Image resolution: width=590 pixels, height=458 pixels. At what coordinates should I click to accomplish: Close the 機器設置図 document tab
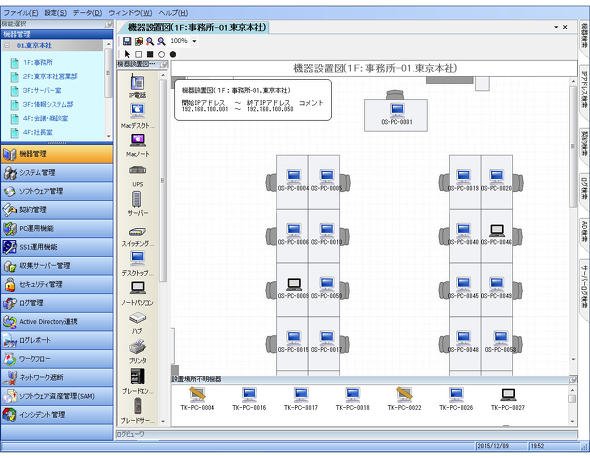(565, 27)
